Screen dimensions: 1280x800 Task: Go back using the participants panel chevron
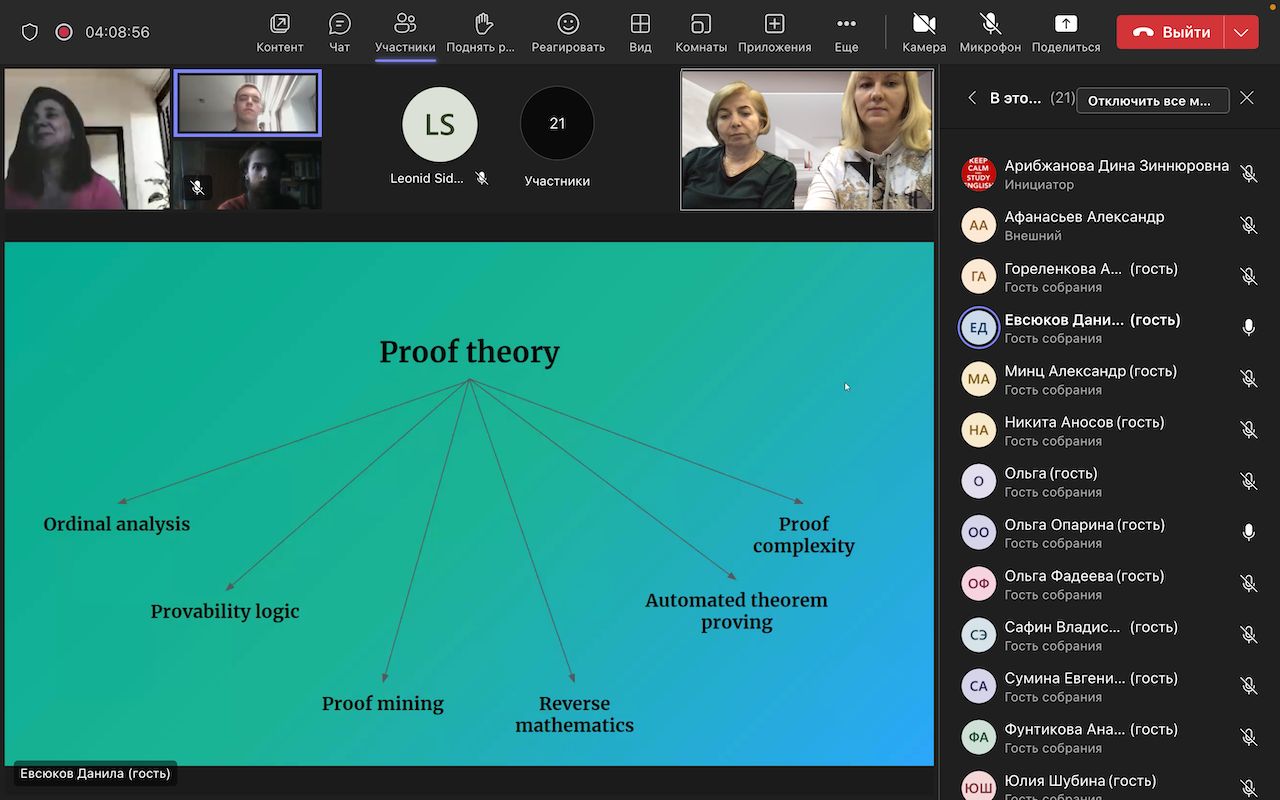coord(972,98)
